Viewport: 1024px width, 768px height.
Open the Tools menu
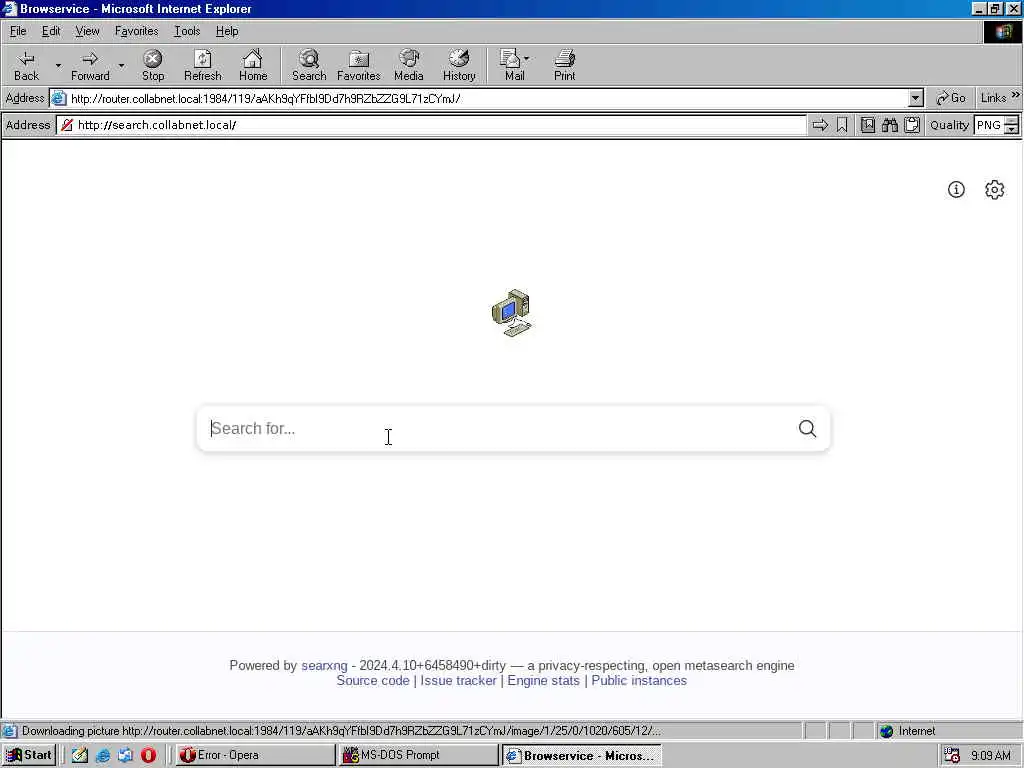187,31
